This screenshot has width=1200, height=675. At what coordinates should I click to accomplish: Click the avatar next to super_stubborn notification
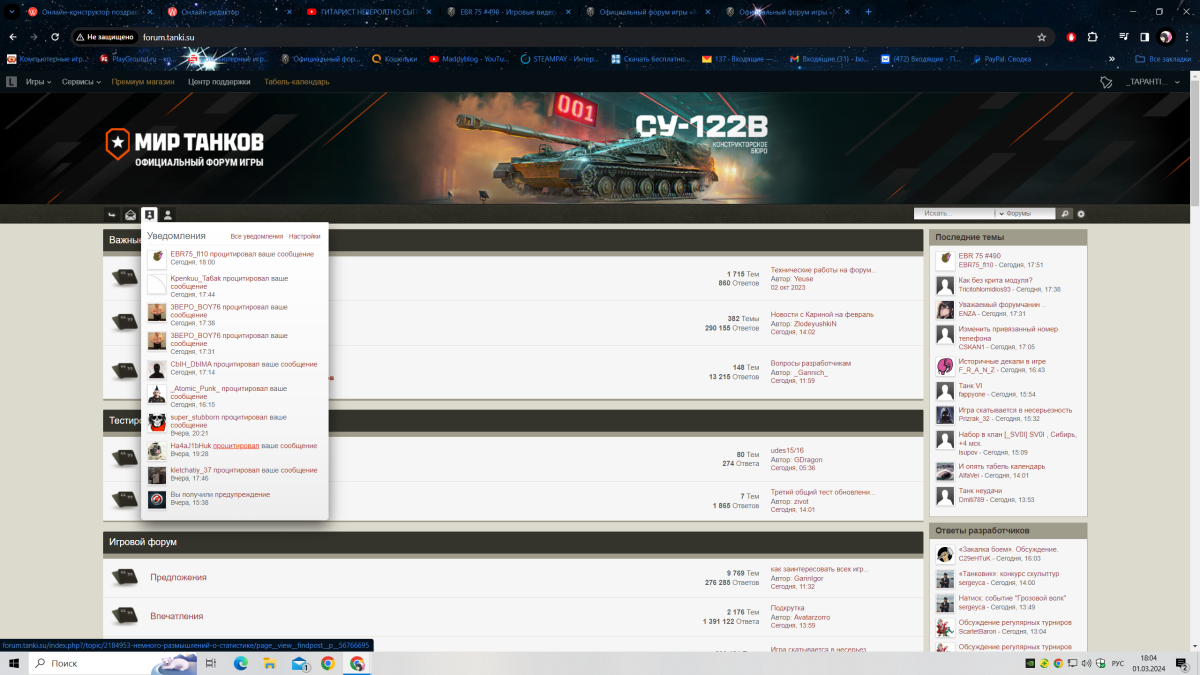click(x=157, y=421)
